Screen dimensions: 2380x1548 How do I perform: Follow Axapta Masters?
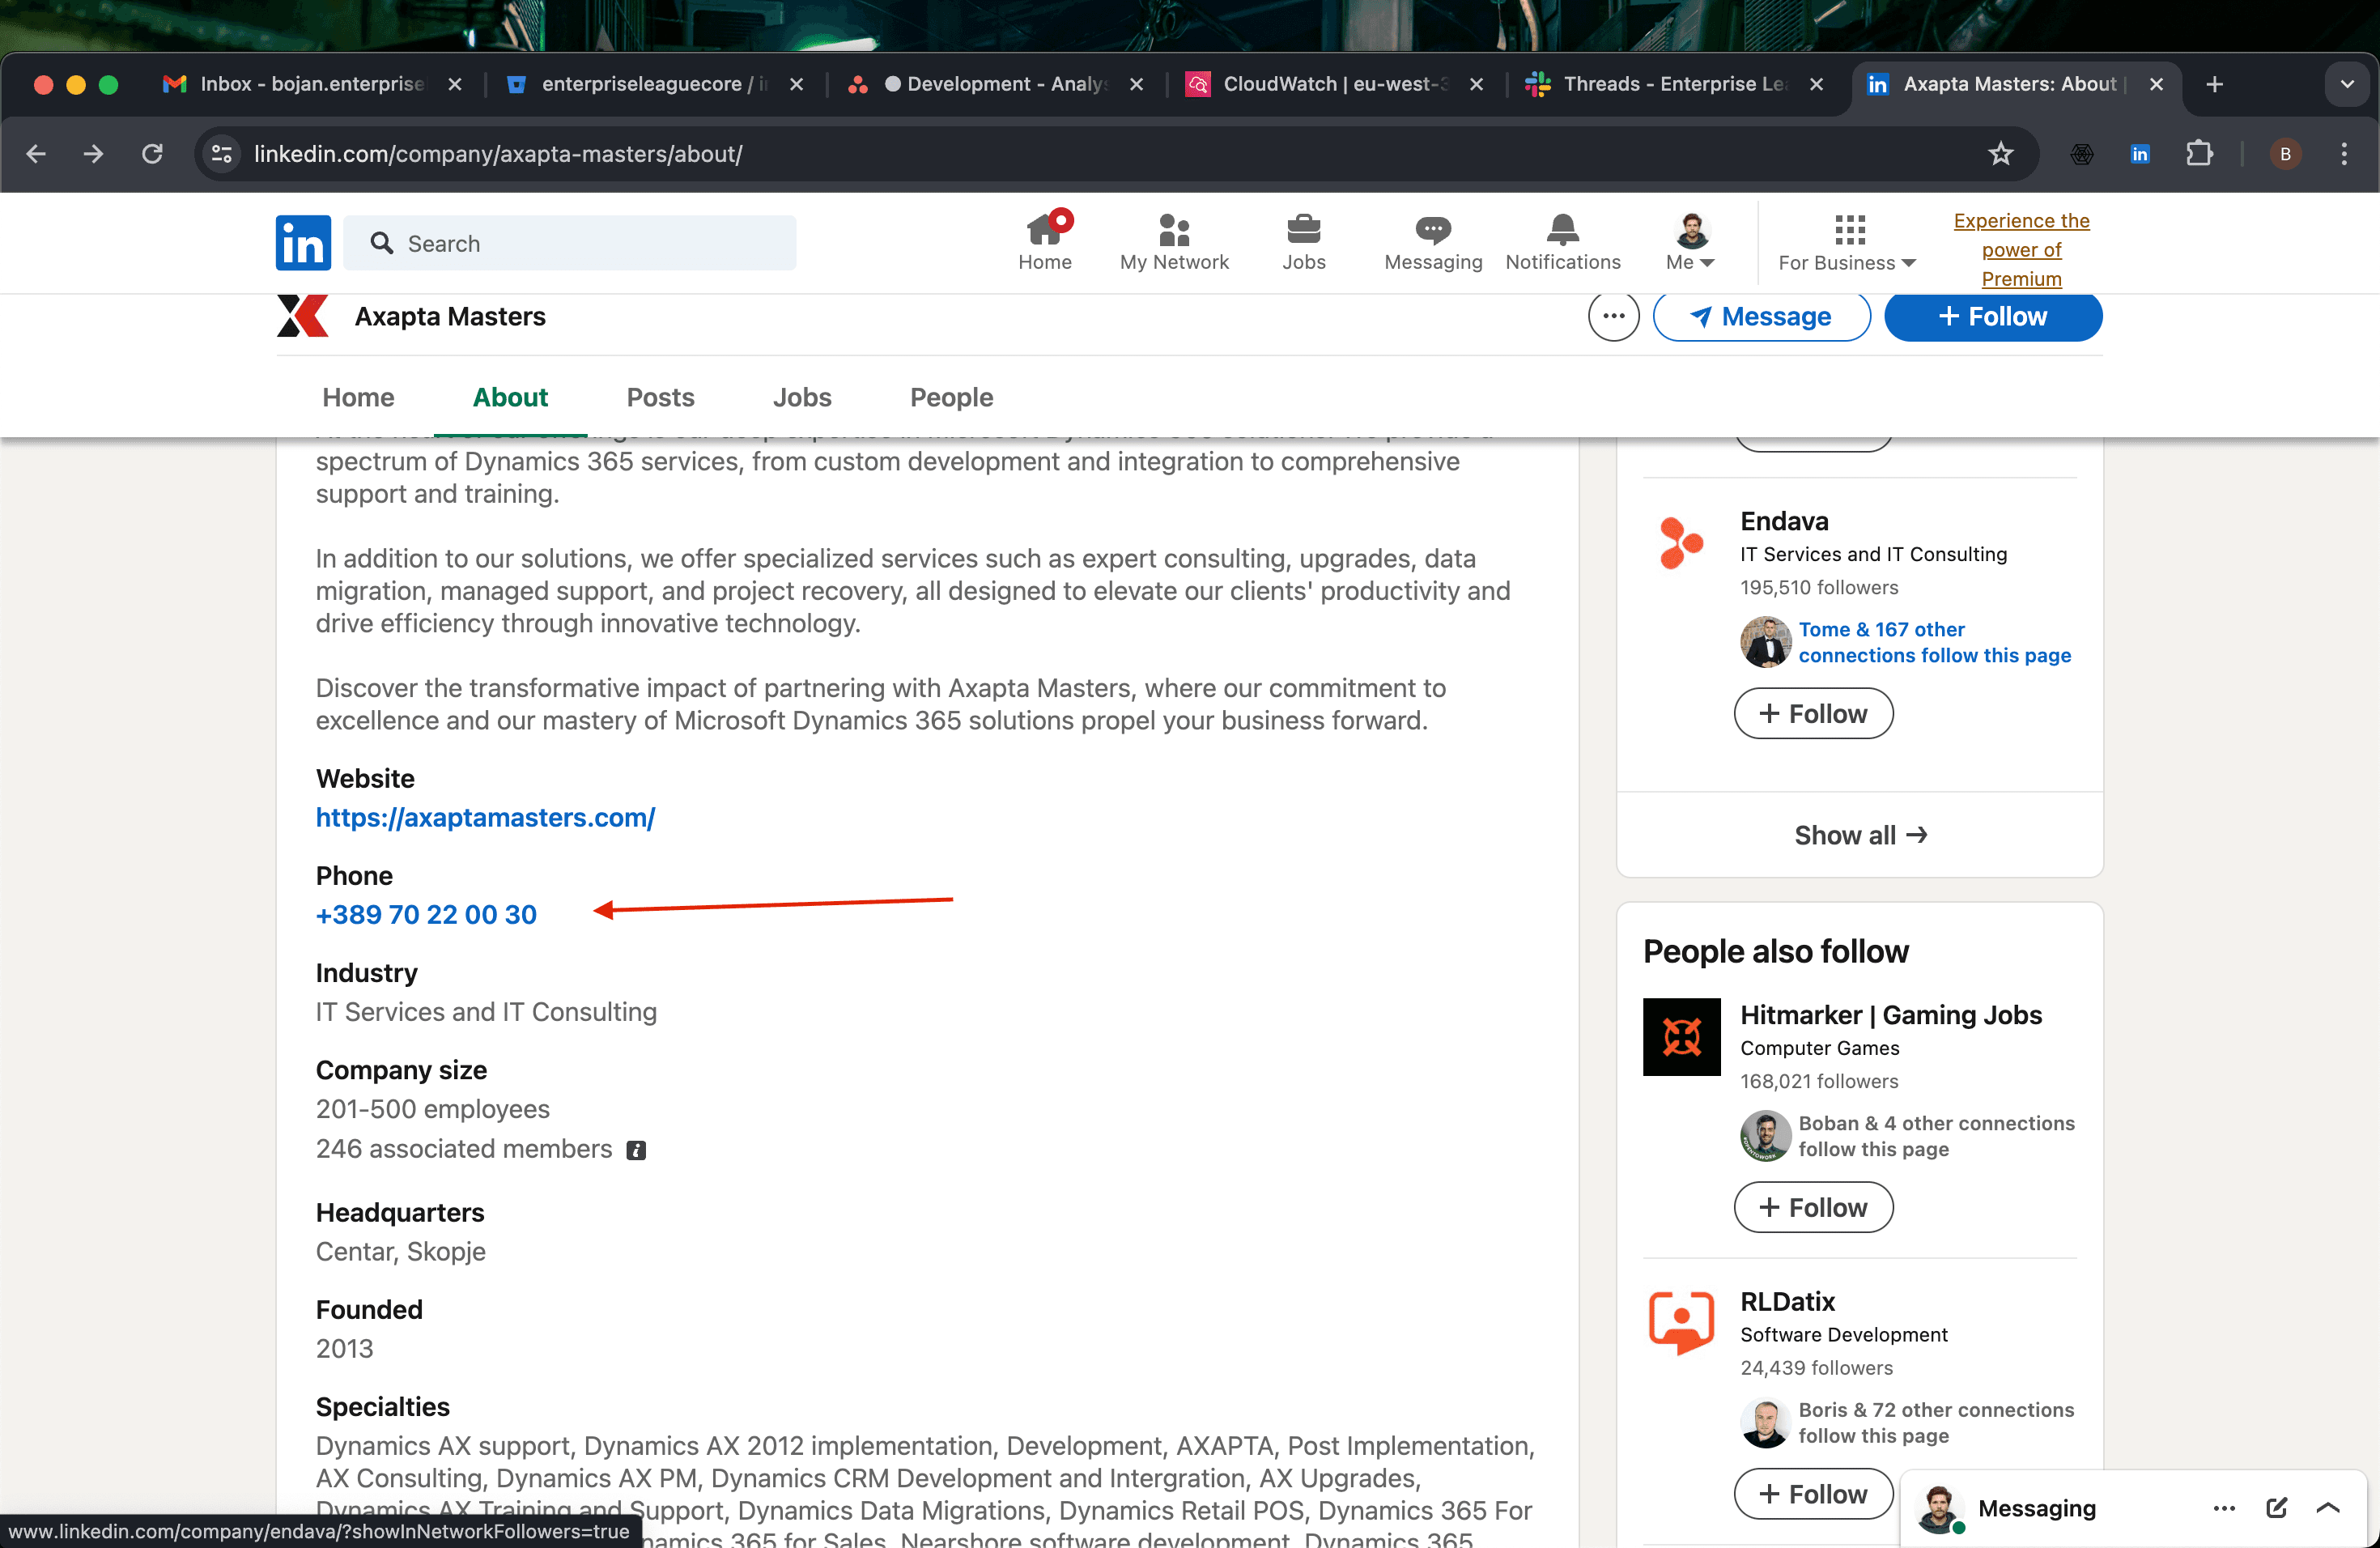1992,316
